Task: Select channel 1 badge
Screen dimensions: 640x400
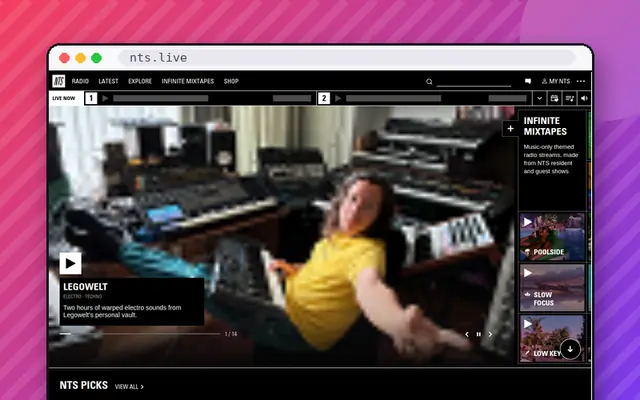Action: pos(91,98)
